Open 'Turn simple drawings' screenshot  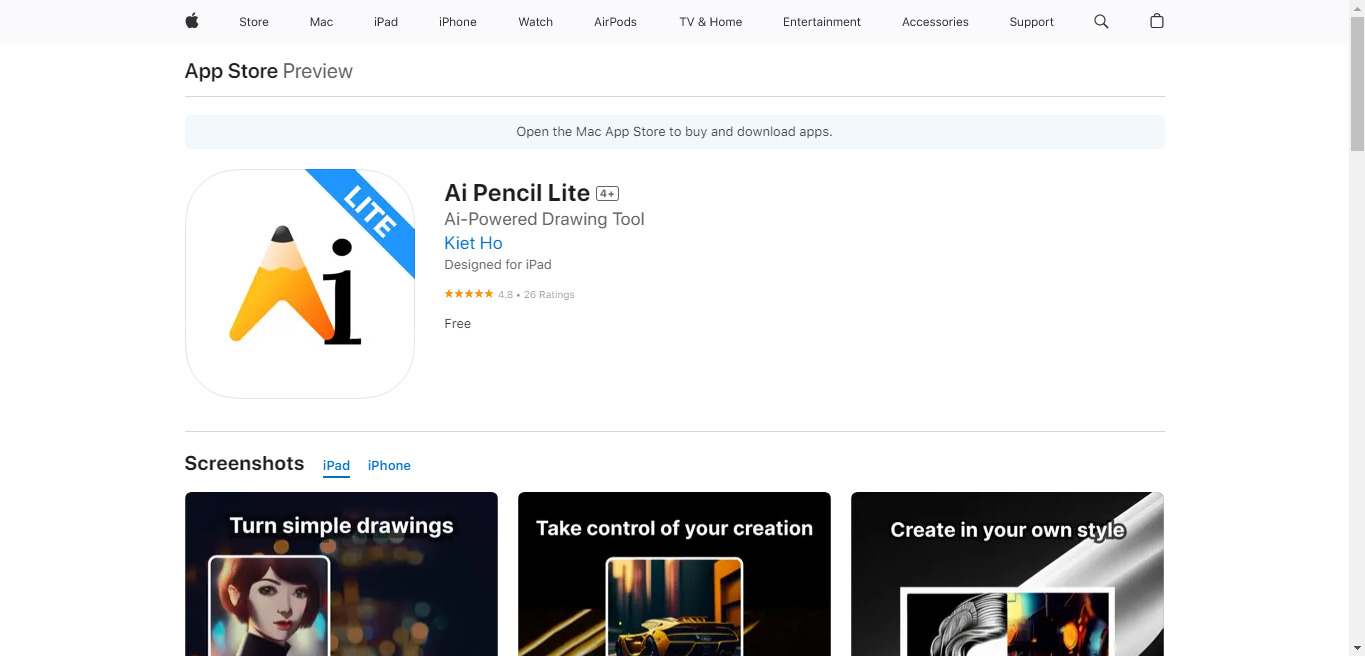341,574
